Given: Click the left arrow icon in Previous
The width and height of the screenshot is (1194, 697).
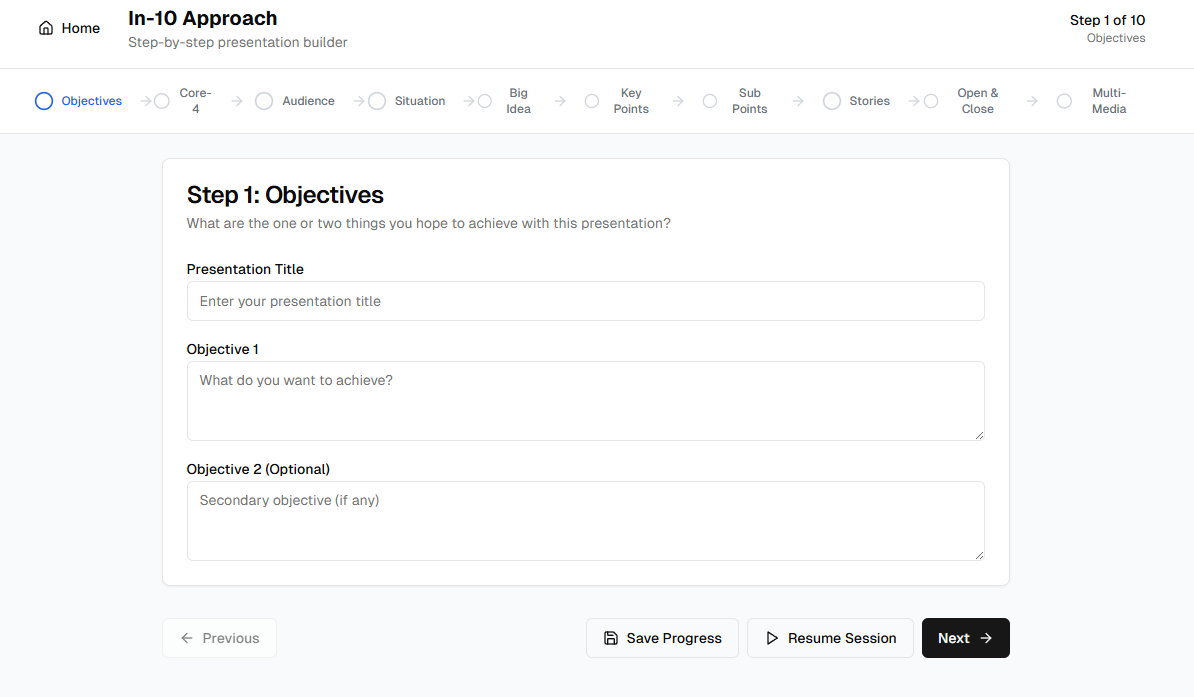Looking at the screenshot, I should 187,638.
